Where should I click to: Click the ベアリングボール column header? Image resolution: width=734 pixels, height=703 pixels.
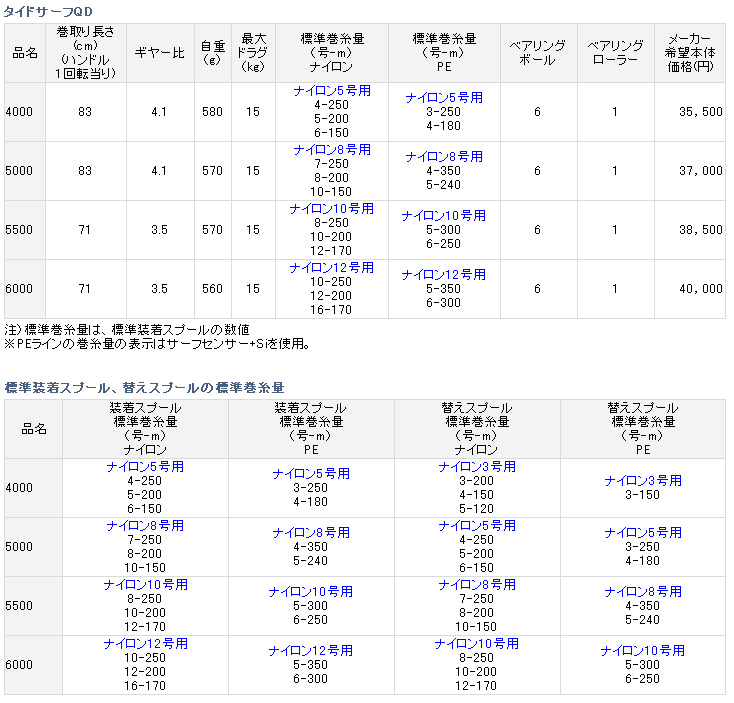click(537, 52)
